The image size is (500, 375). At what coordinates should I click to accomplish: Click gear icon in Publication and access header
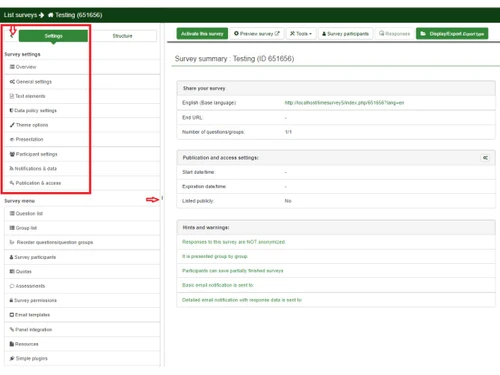(485, 158)
